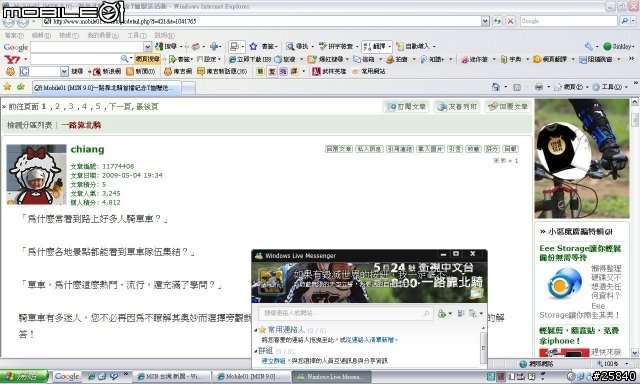Click the Messenger contact search field
The image size is (640, 384).
pyautogui.click(x=345, y=313)
